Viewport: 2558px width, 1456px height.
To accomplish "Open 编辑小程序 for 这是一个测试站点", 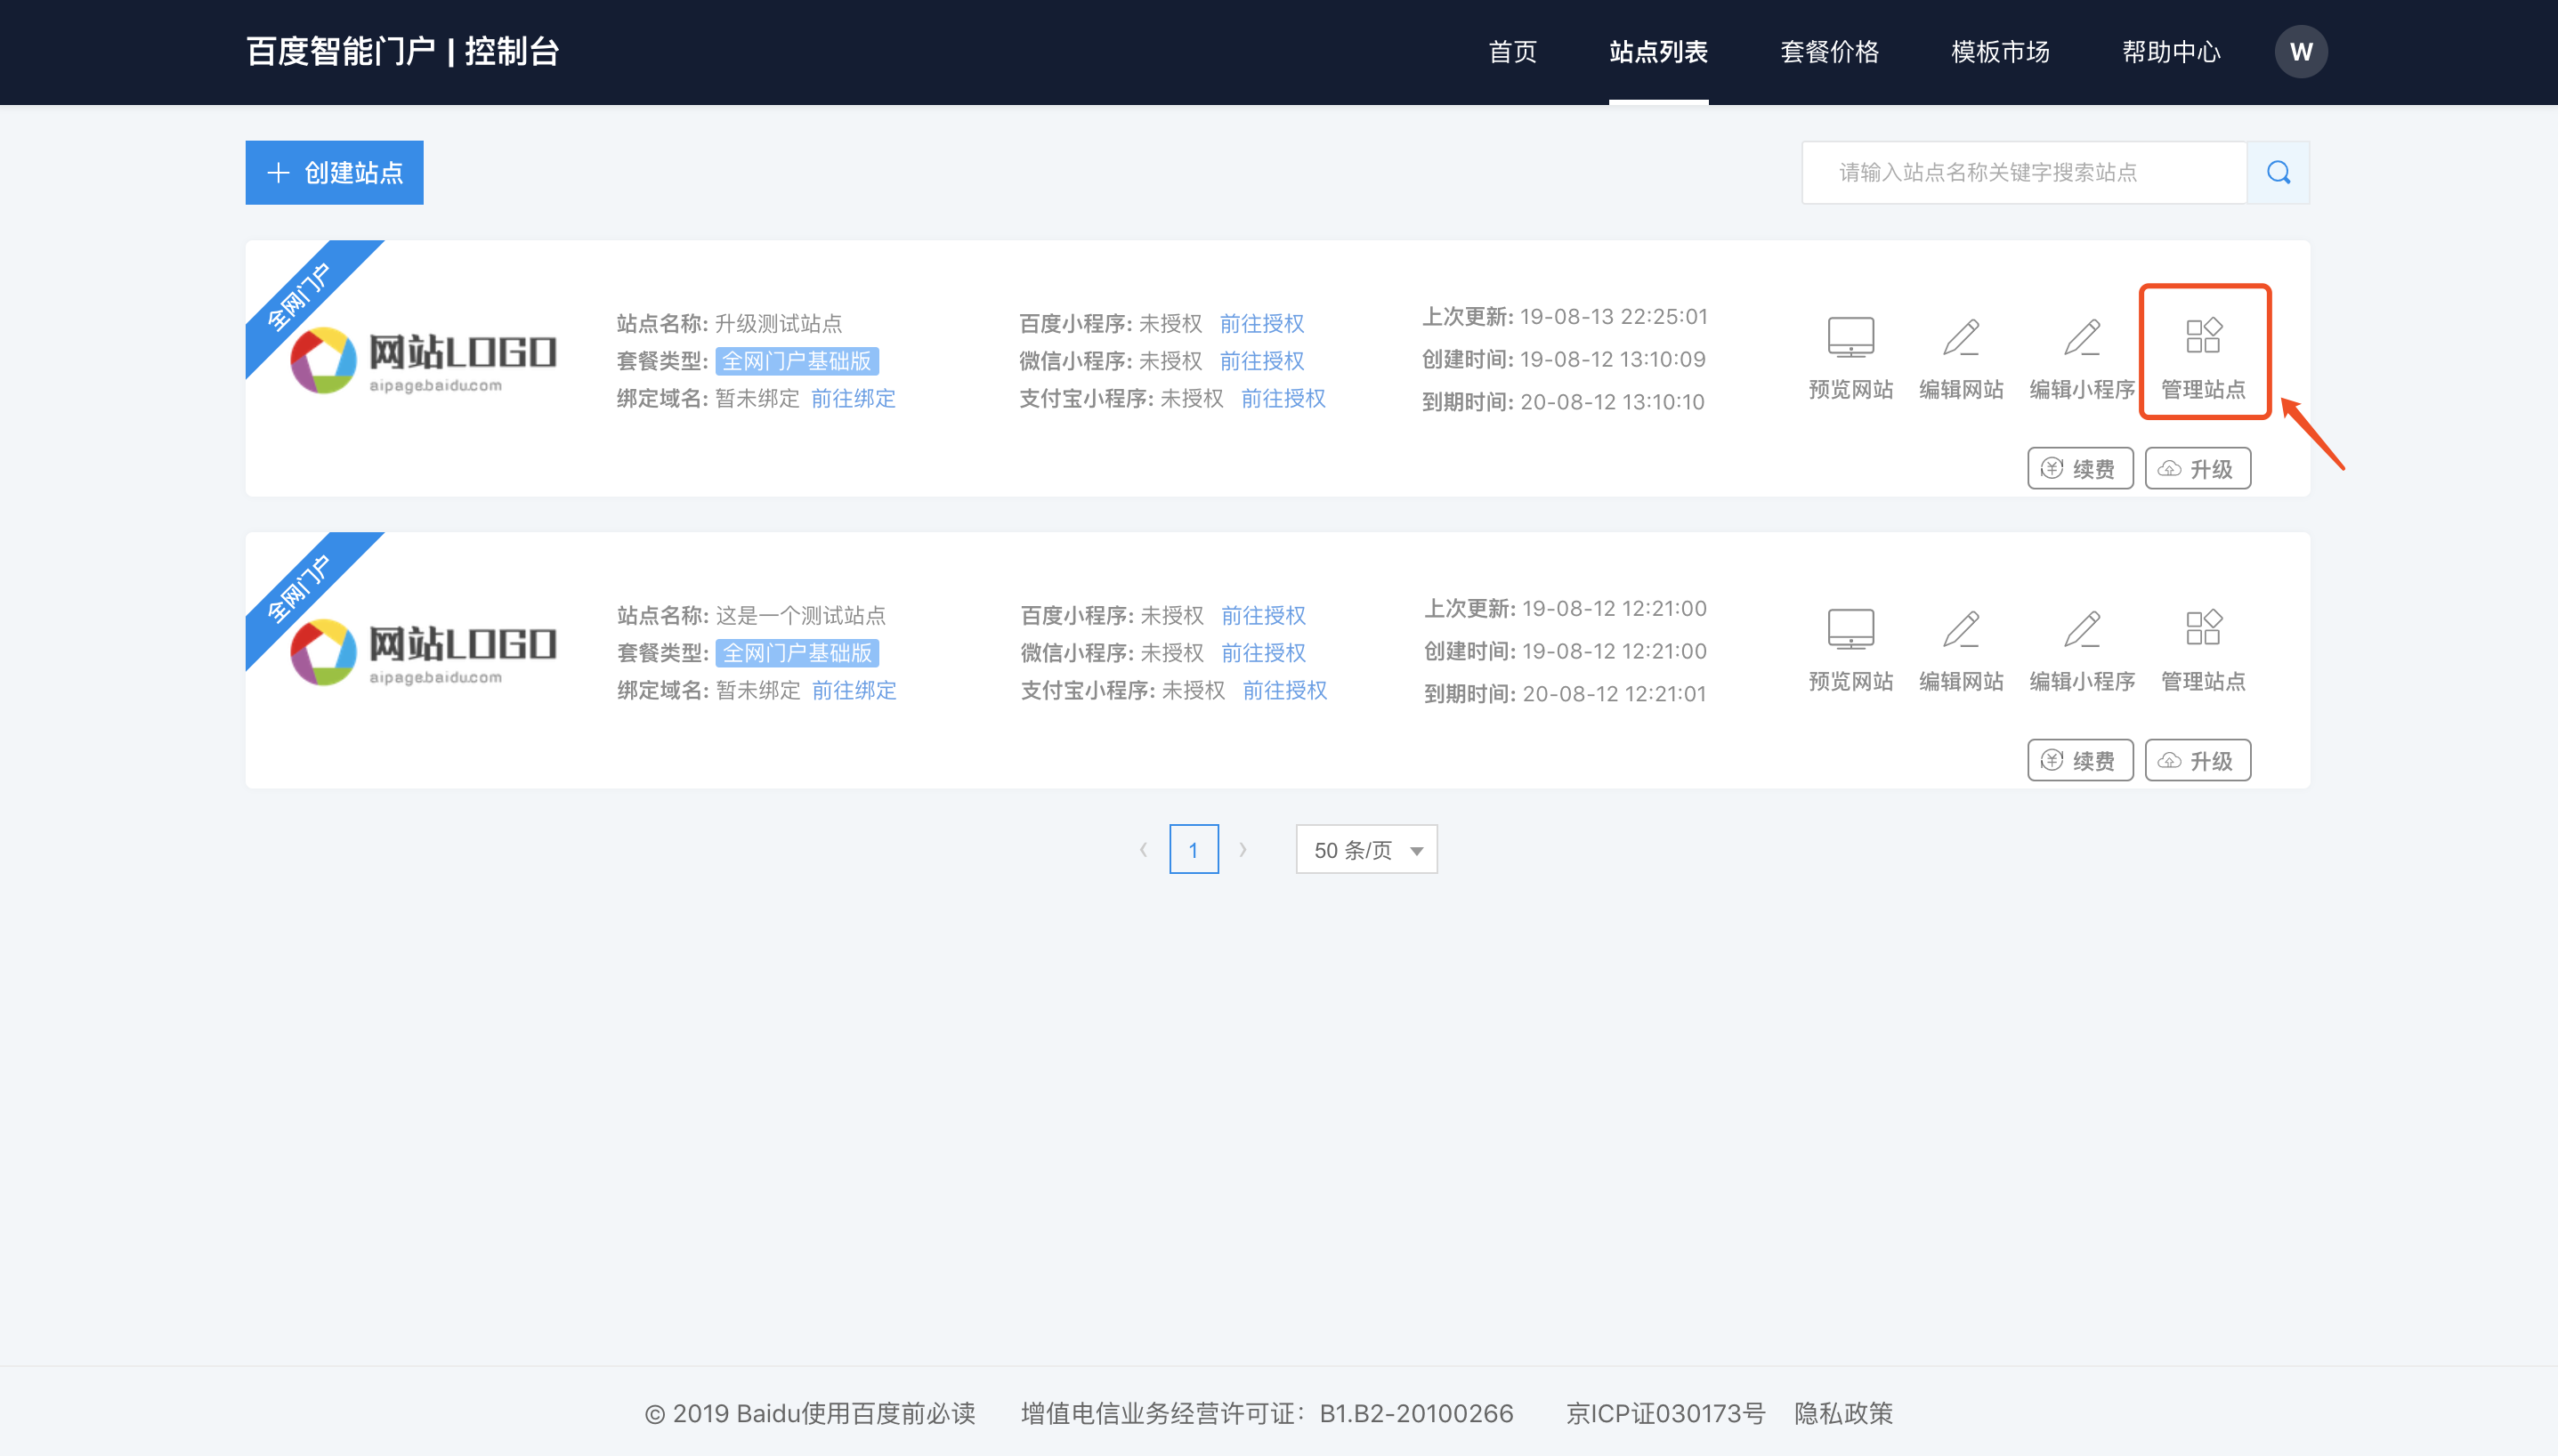I will click(x=2082, y=650).
